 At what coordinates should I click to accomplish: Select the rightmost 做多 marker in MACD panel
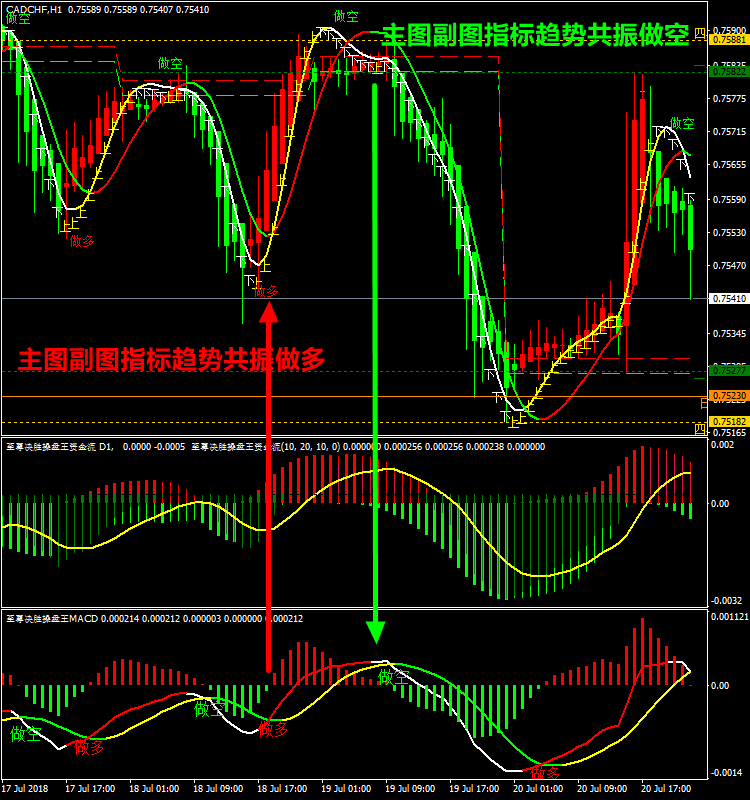[545, 772]
